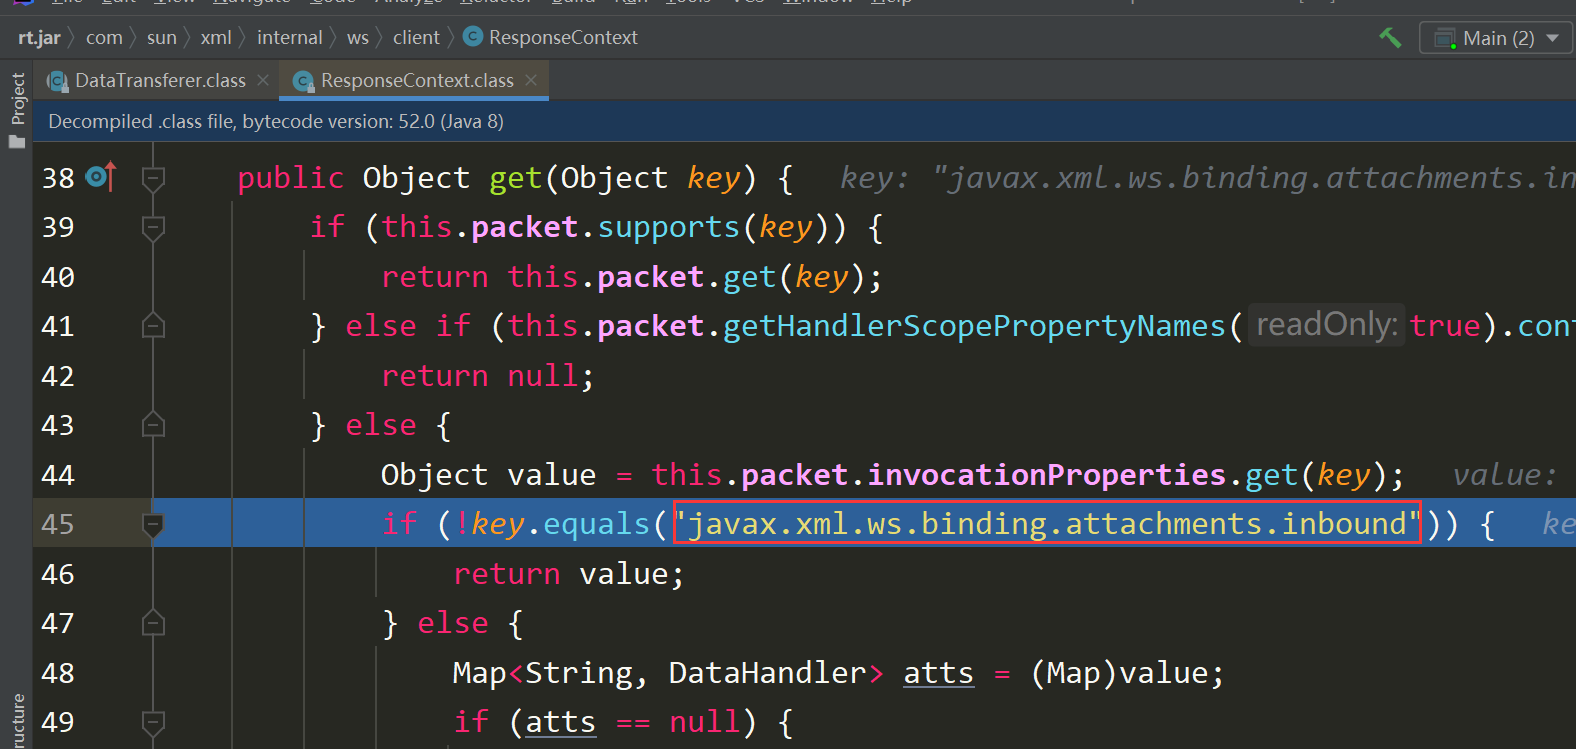Viewport: 1576px width, 749px height.
Task: Select the ResponseContext.class tab
Action: coord(416,80)
